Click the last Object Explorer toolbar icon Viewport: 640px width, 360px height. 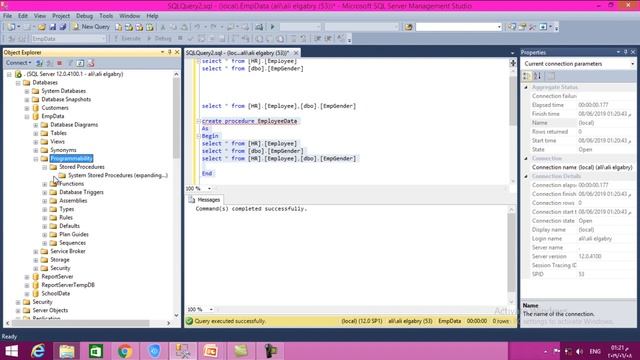(91, 63)
